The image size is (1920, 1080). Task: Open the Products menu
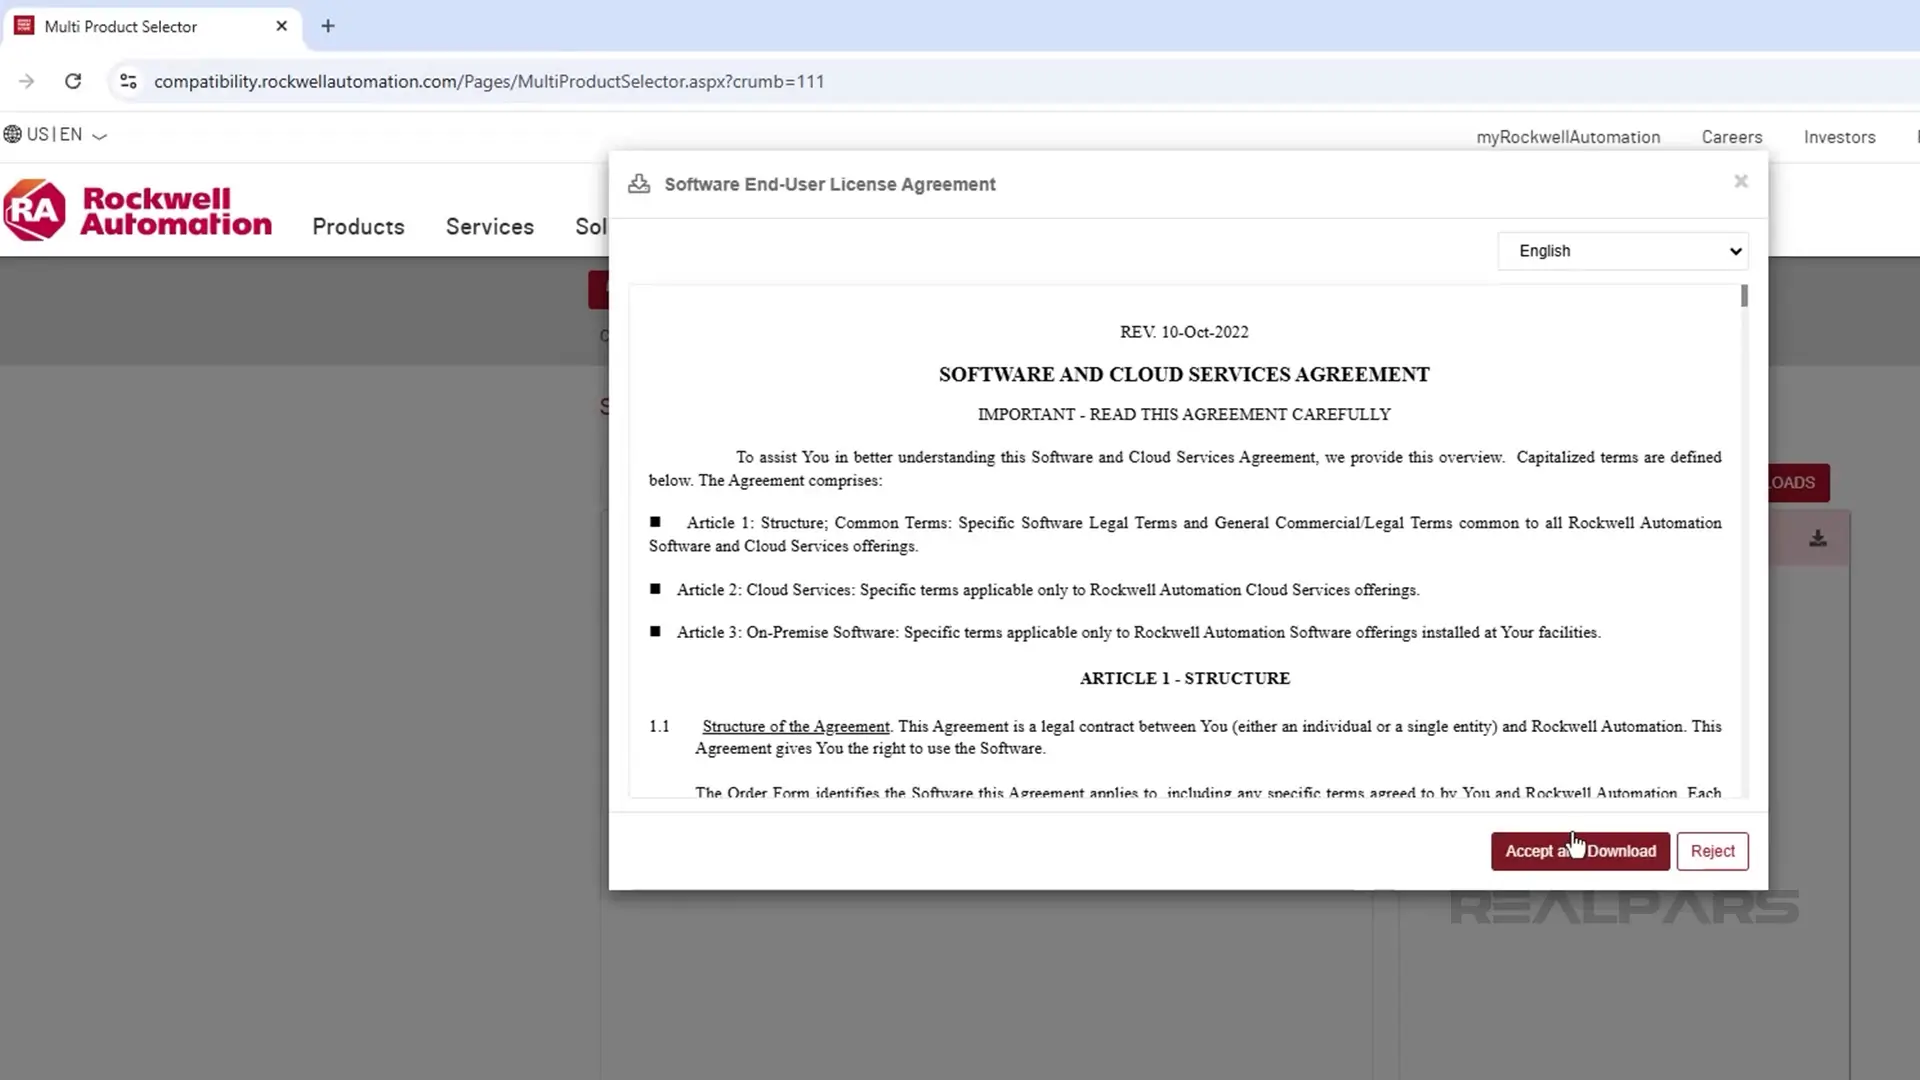pos(358,227)
